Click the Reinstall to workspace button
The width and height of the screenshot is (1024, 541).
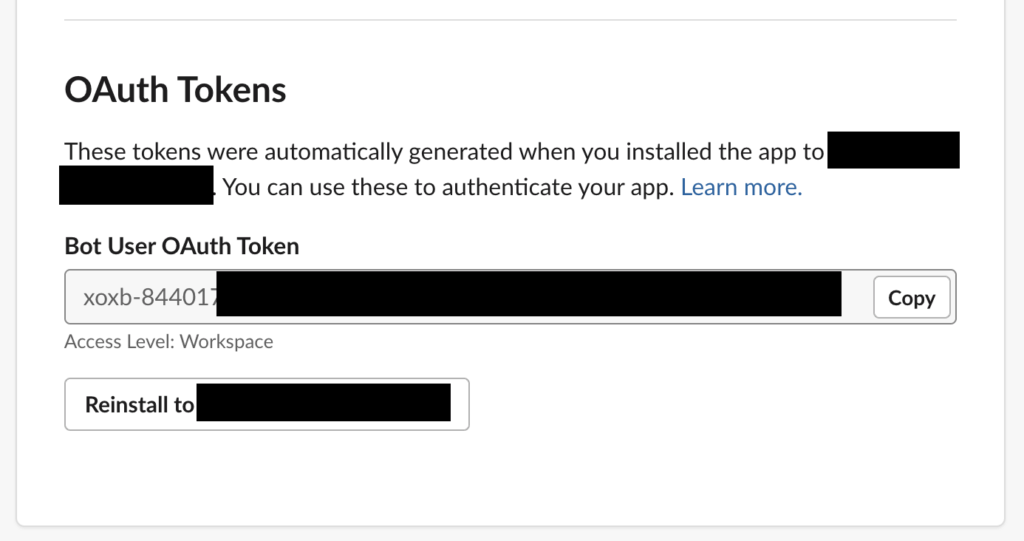coord(266,404)
